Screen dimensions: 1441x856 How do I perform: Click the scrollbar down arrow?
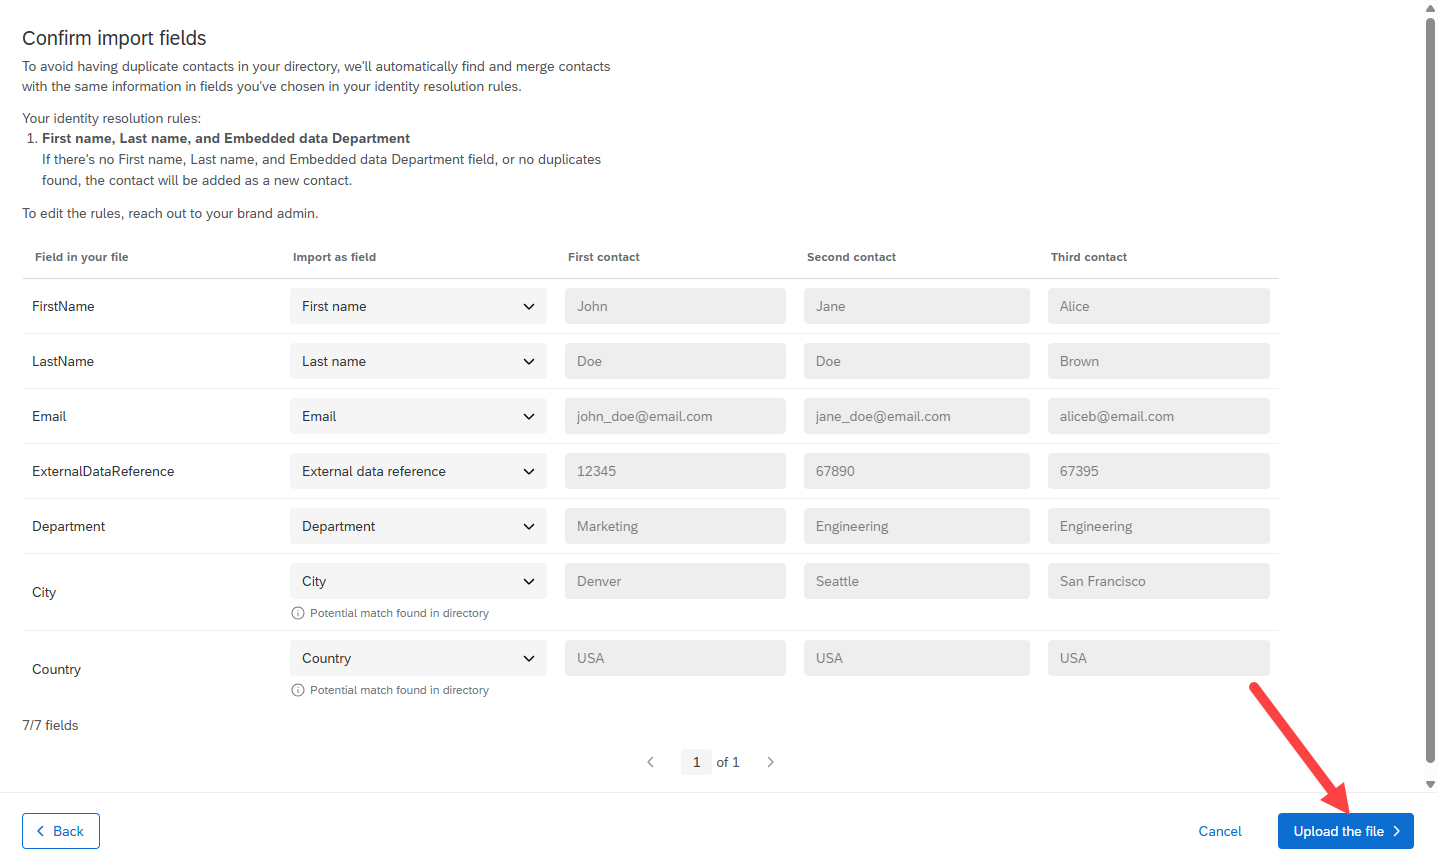(x=1430, y=785)
